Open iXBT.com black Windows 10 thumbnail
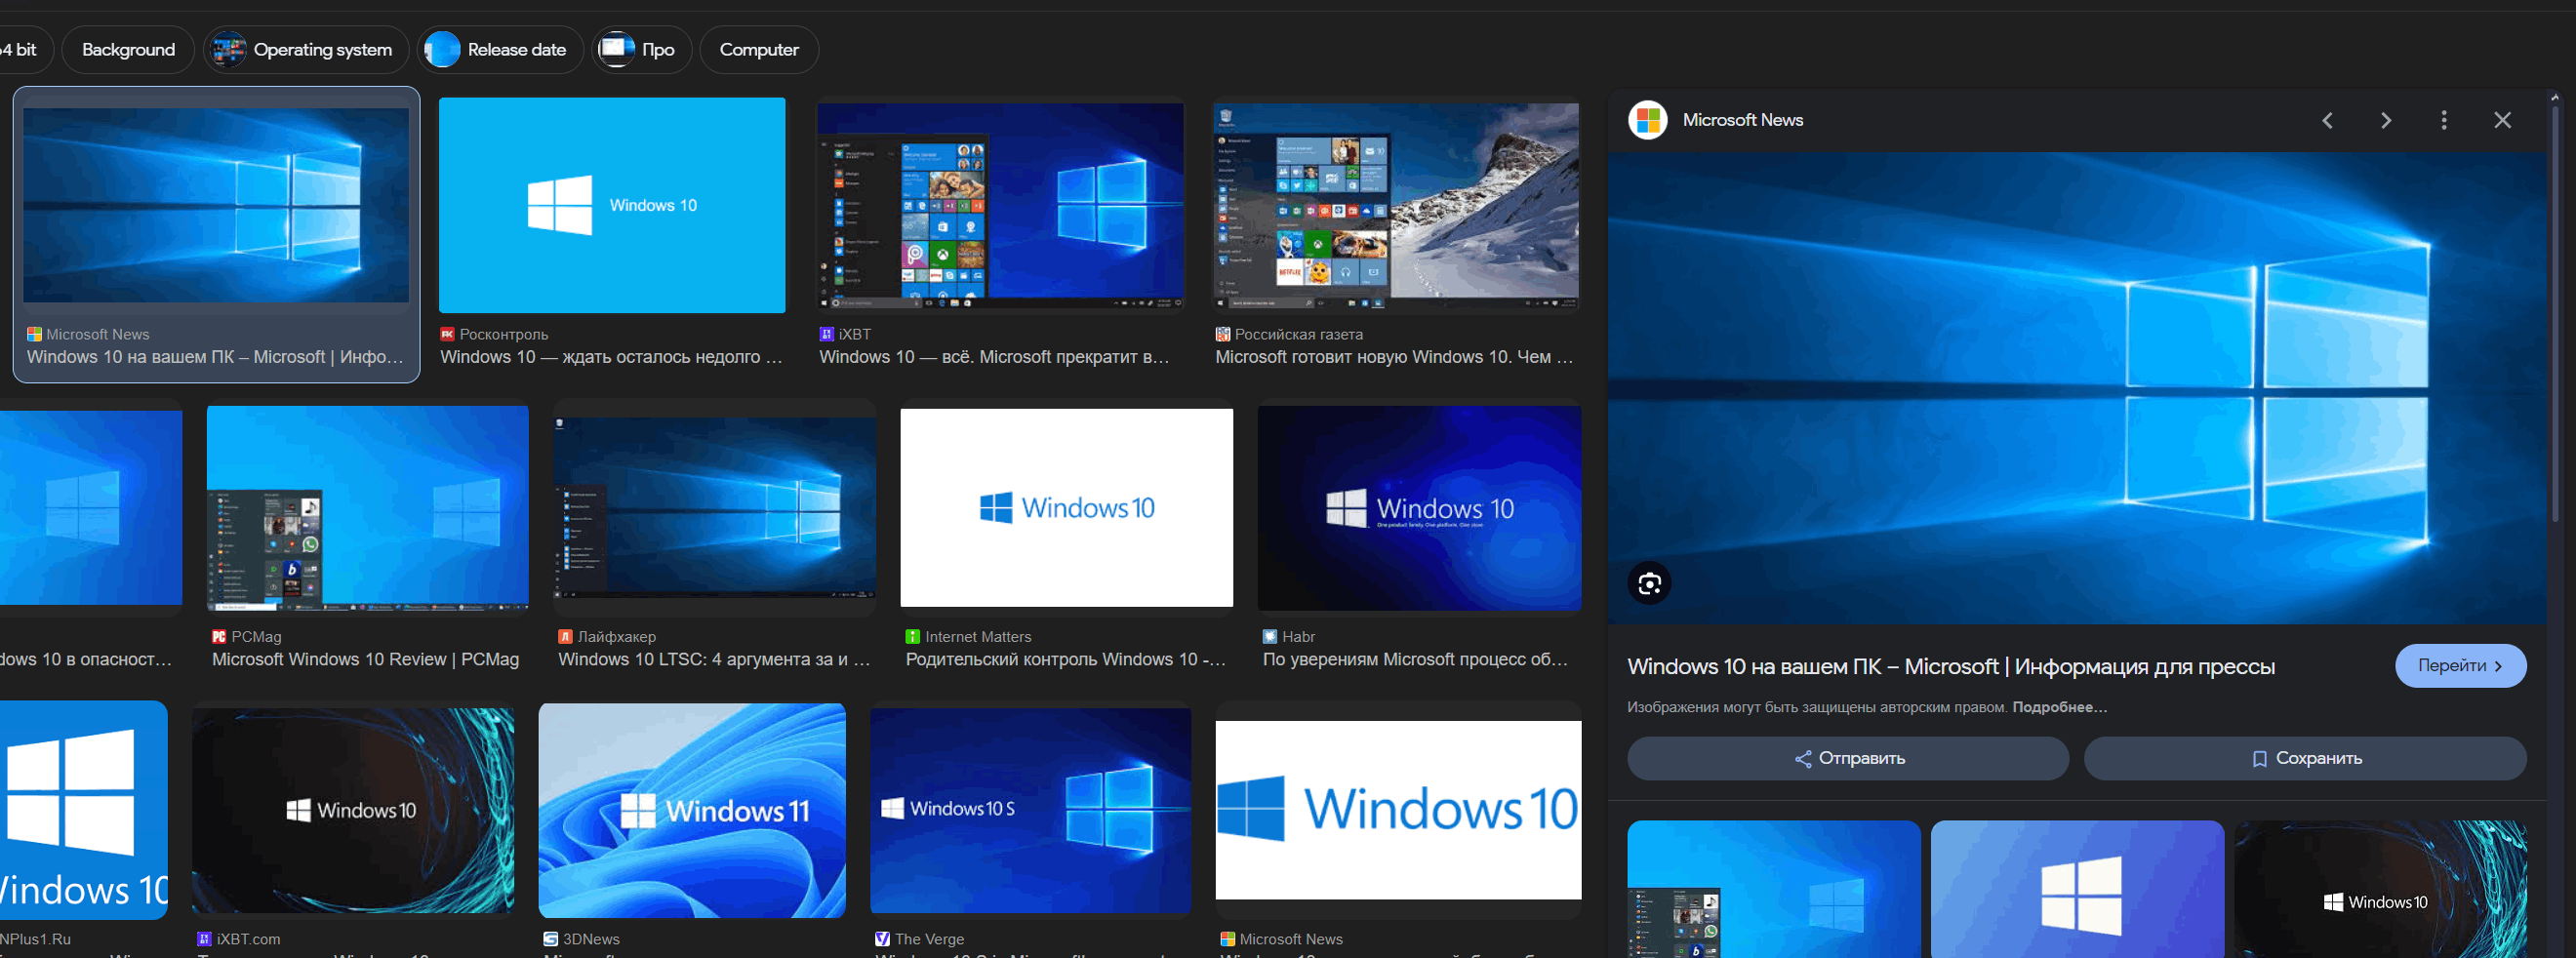 click(353, 810)
